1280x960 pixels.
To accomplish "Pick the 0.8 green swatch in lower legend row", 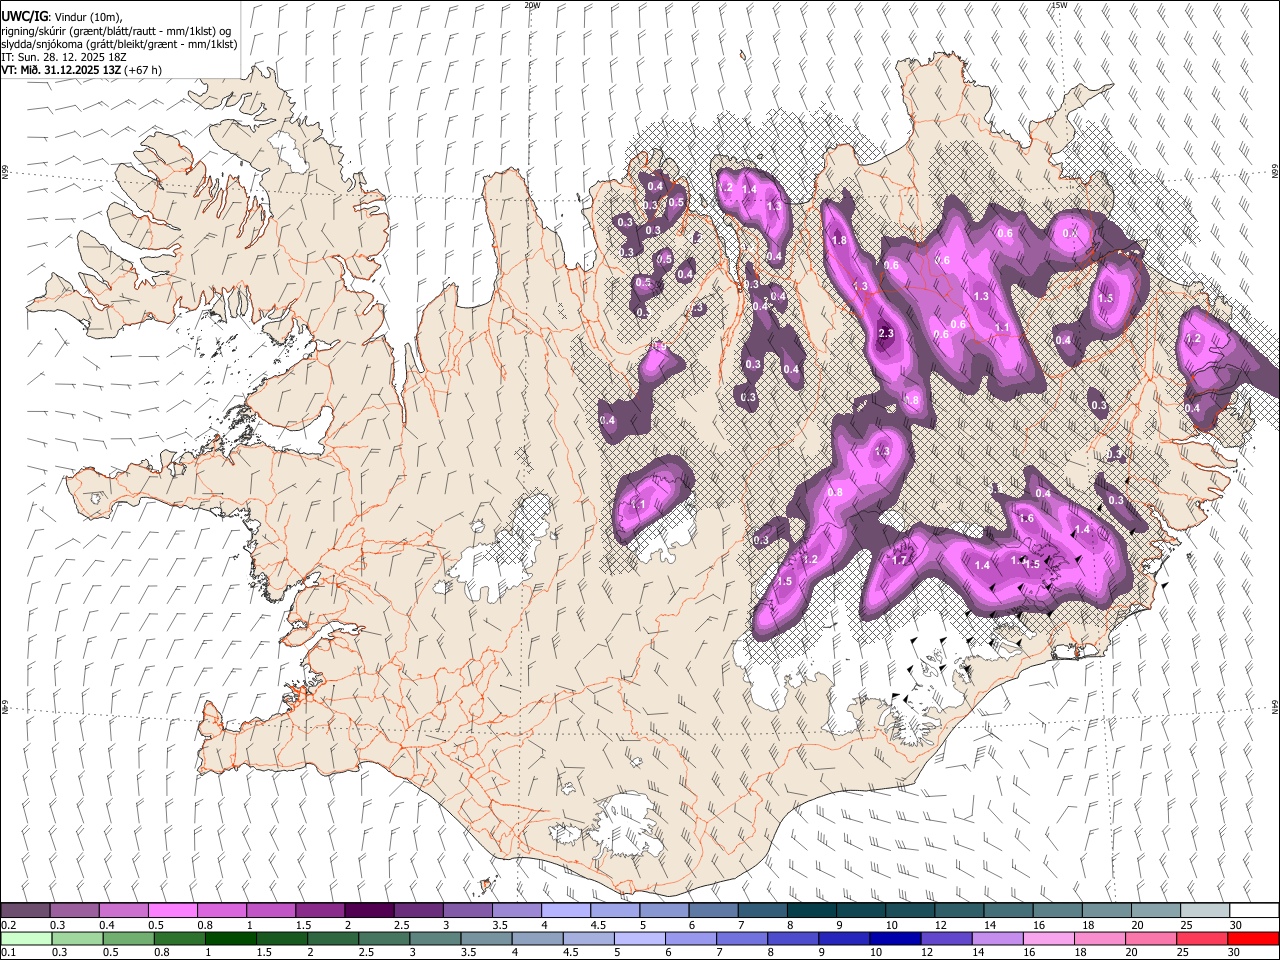I will coord(179,939).
